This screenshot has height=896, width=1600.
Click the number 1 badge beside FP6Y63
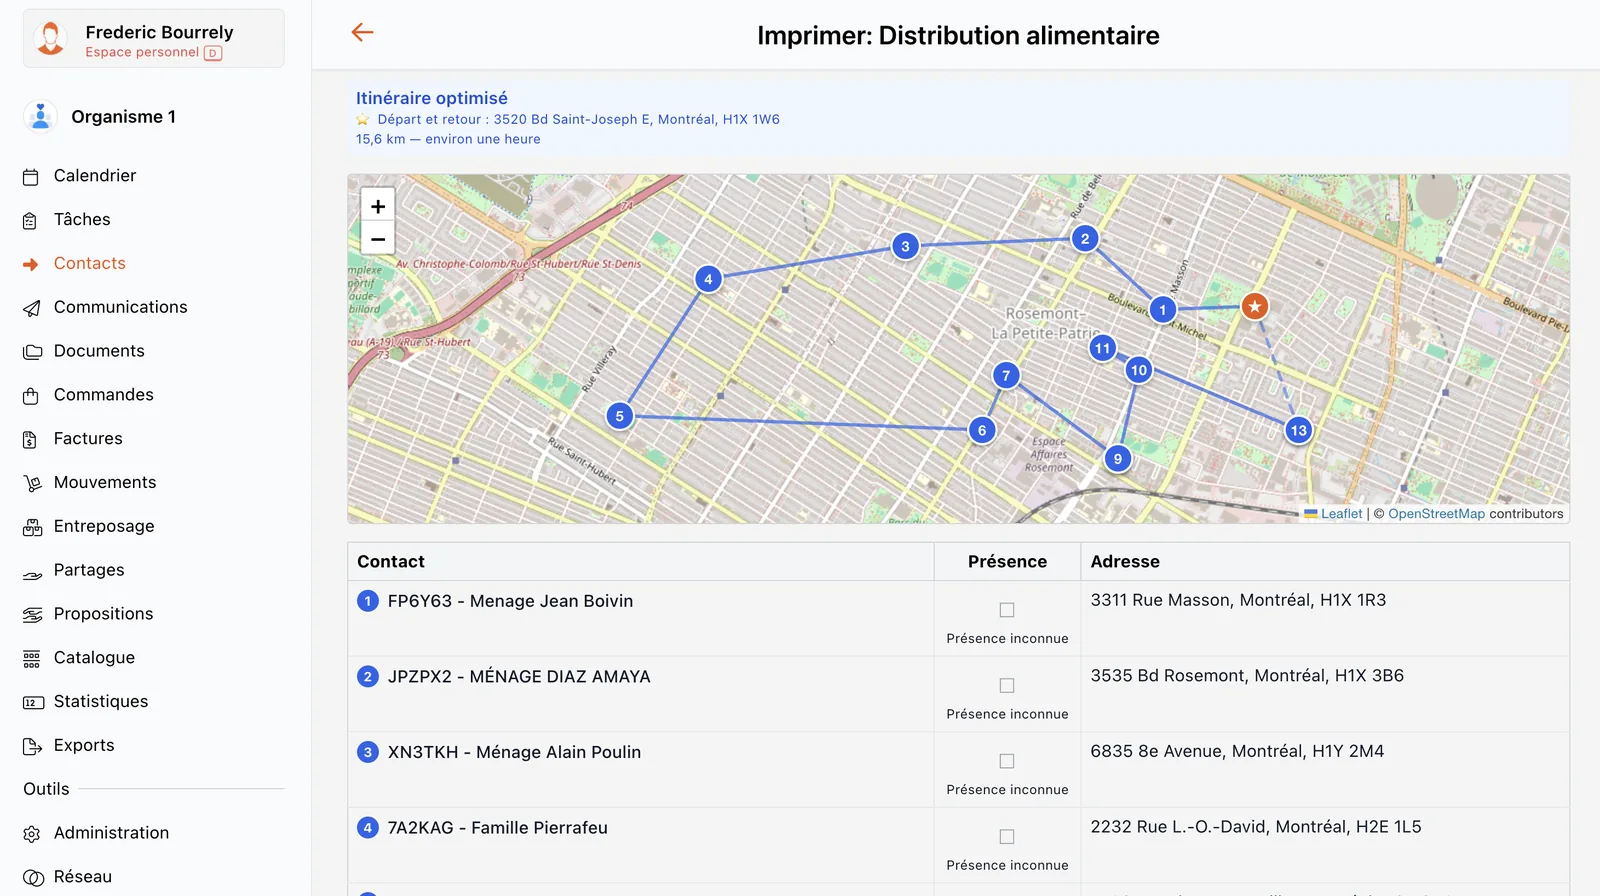(x=368, y=601)
